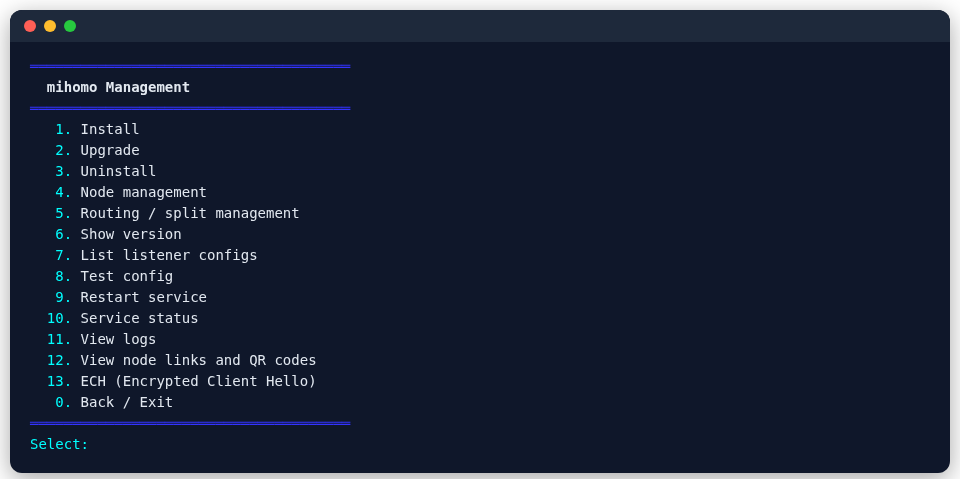Click the yellow minimize window button
Viewport: 960px width, 479px height.
pos(50,26)
